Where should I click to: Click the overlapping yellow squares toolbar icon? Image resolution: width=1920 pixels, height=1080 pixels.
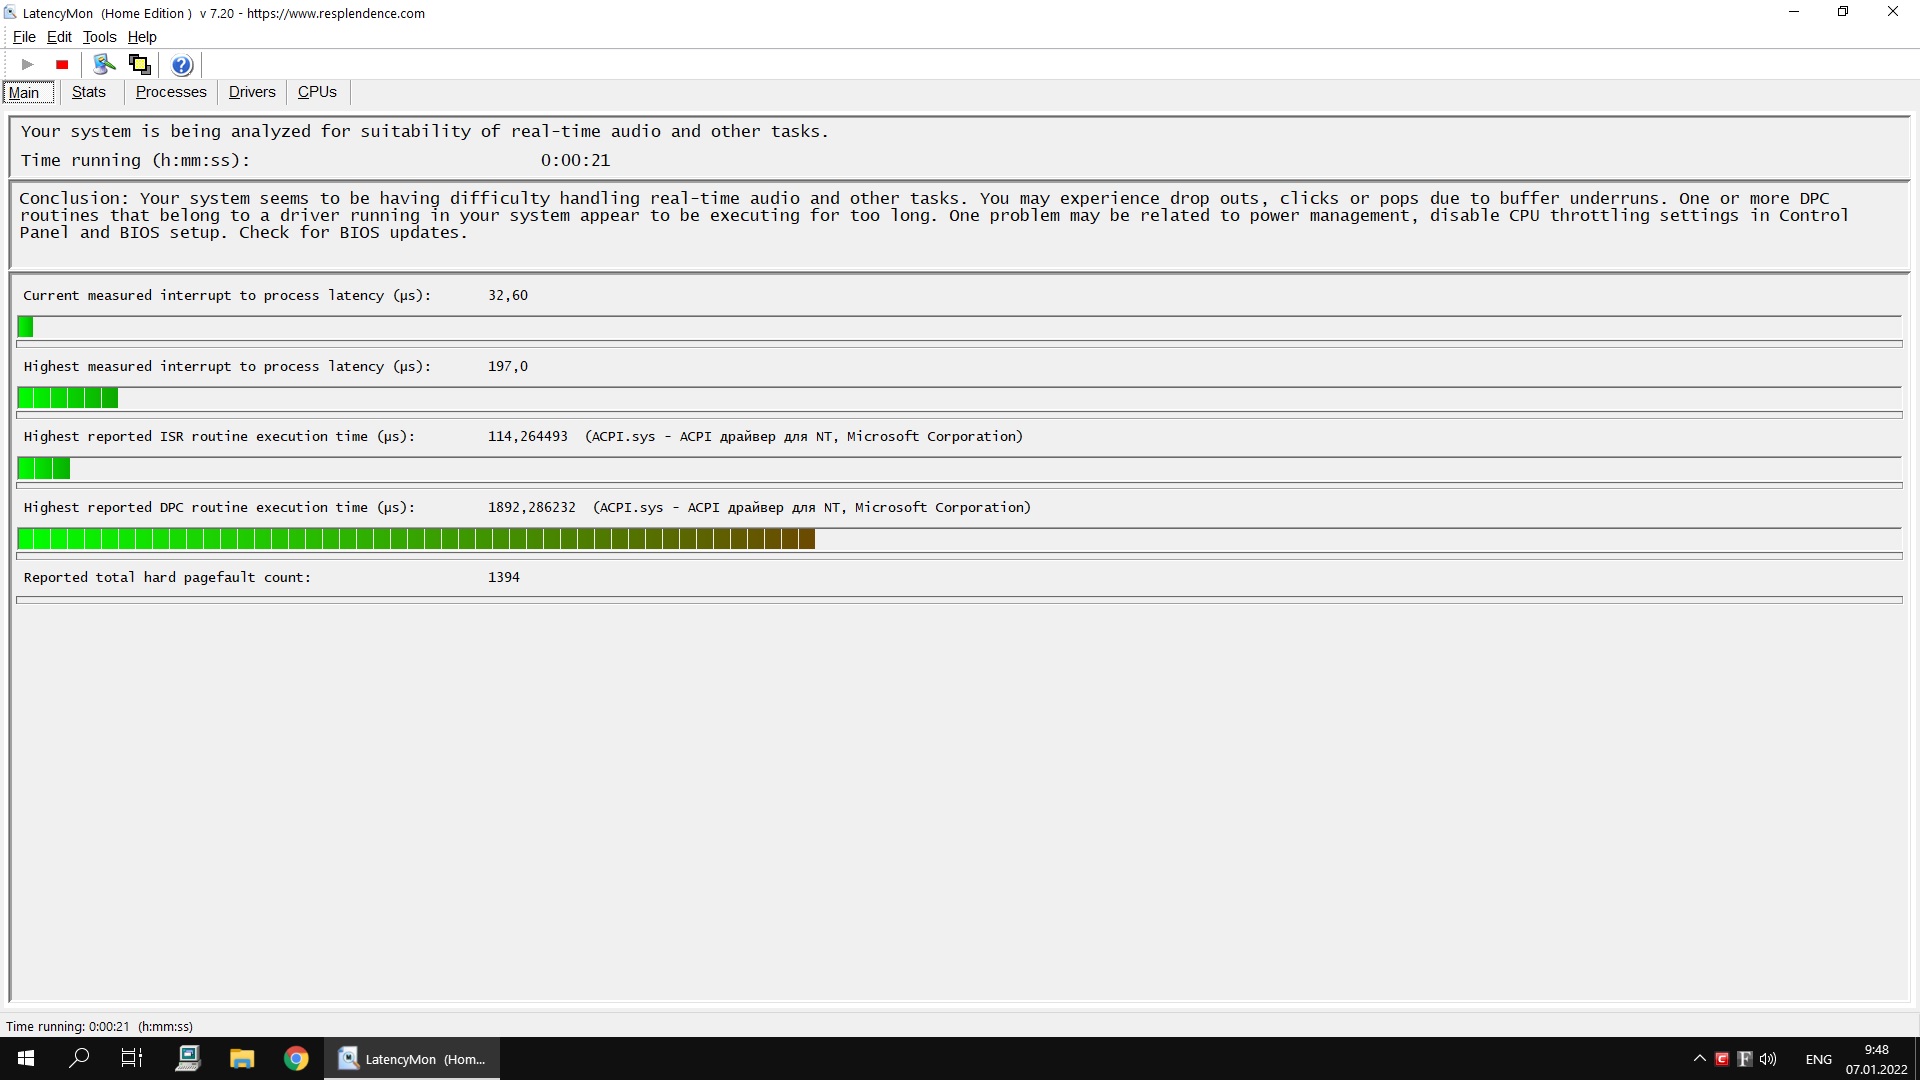point(140,65)
